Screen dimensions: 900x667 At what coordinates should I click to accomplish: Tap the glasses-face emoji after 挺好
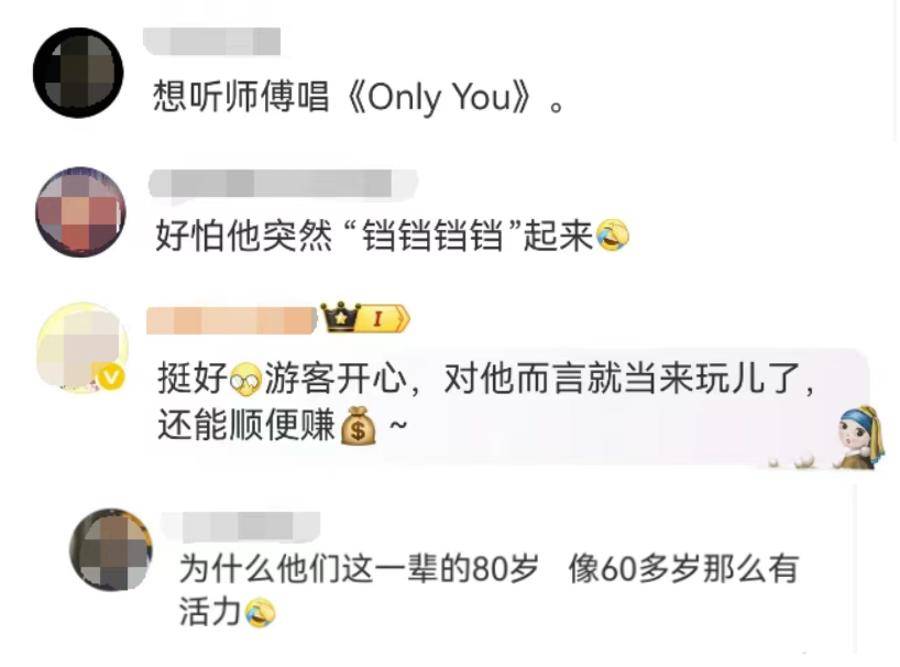point(246,379)
